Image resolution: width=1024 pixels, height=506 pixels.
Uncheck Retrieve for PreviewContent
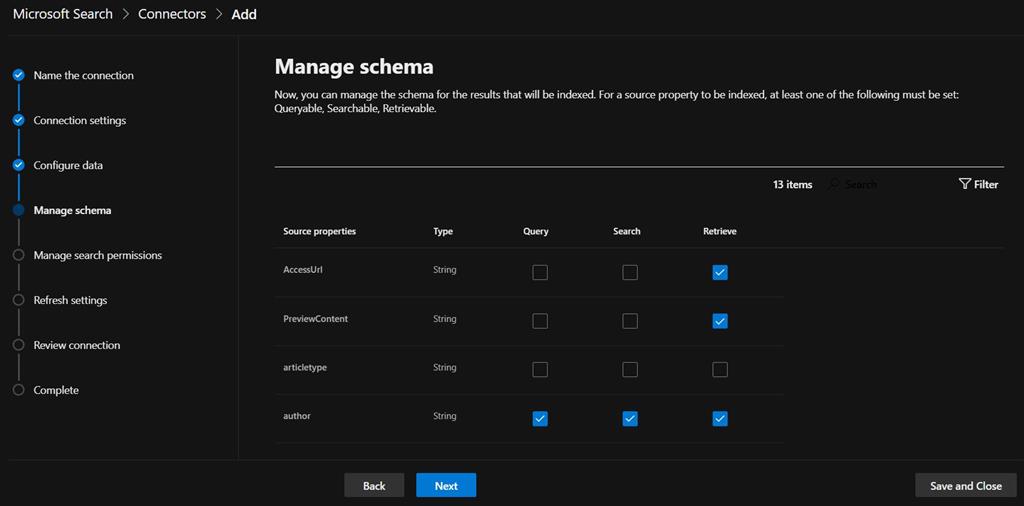[x=720, y=321]
